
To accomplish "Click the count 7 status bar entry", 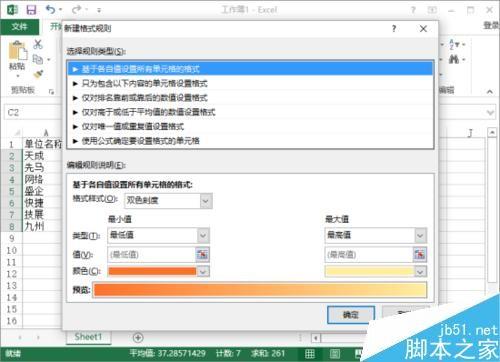I will pos(228,353).
